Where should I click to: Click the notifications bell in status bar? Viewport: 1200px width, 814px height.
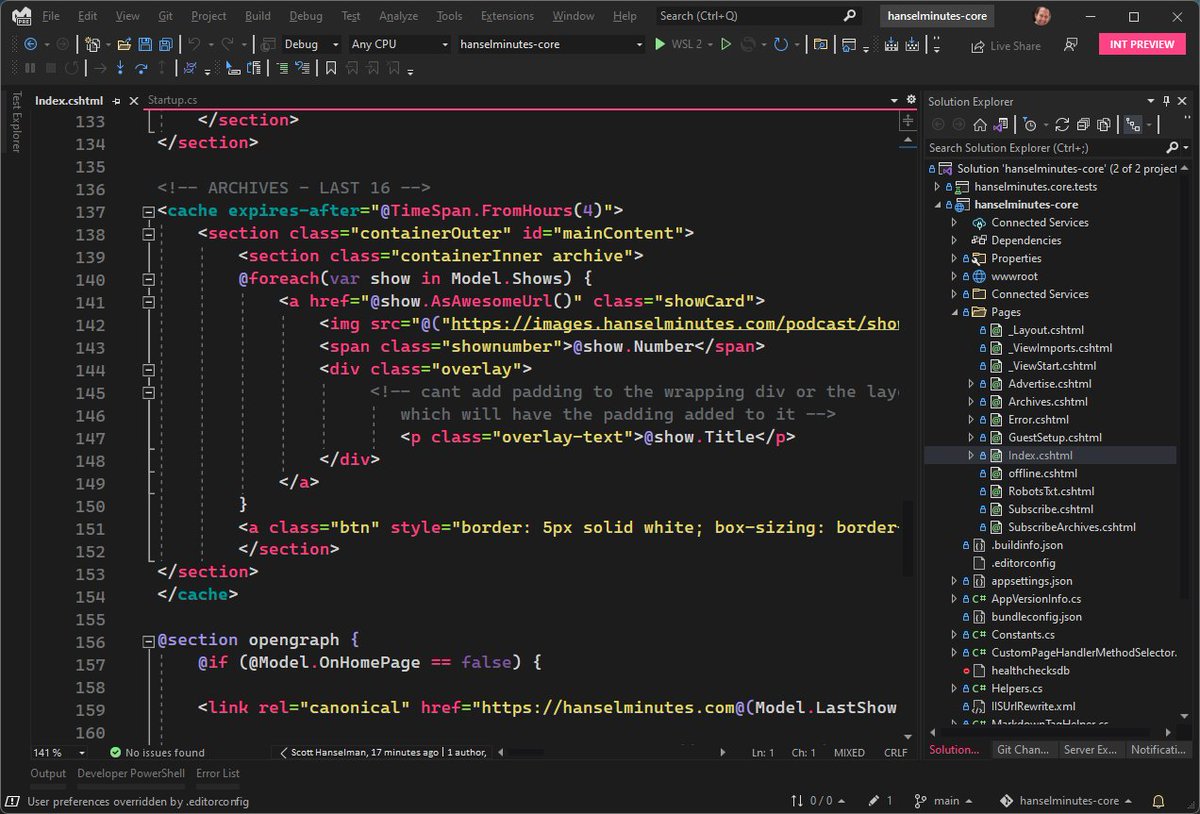pos(1158,801)
